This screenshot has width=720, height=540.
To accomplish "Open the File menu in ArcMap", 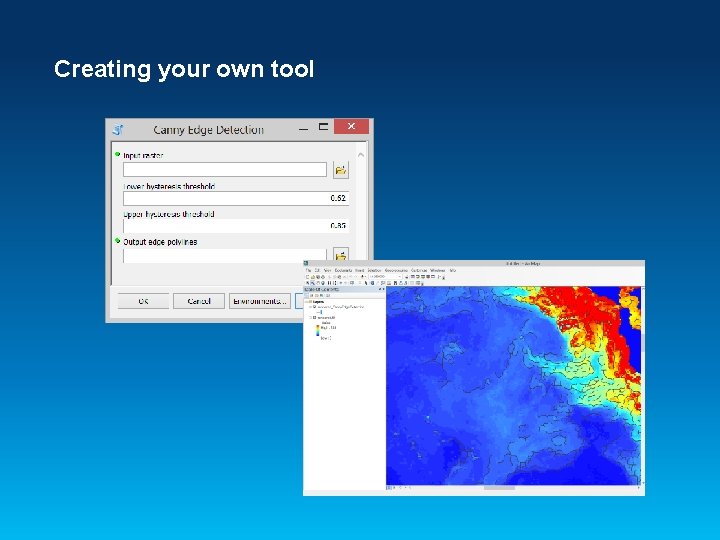I will pos(308,270).
